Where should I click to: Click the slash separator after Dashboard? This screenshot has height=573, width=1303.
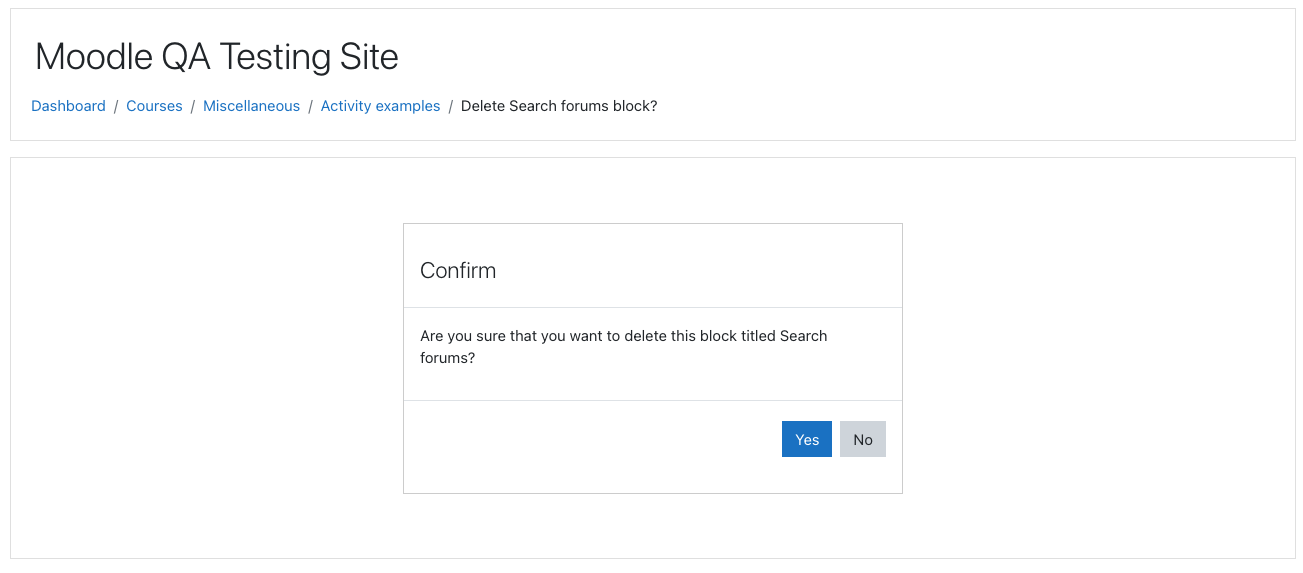tap(116, 106)
